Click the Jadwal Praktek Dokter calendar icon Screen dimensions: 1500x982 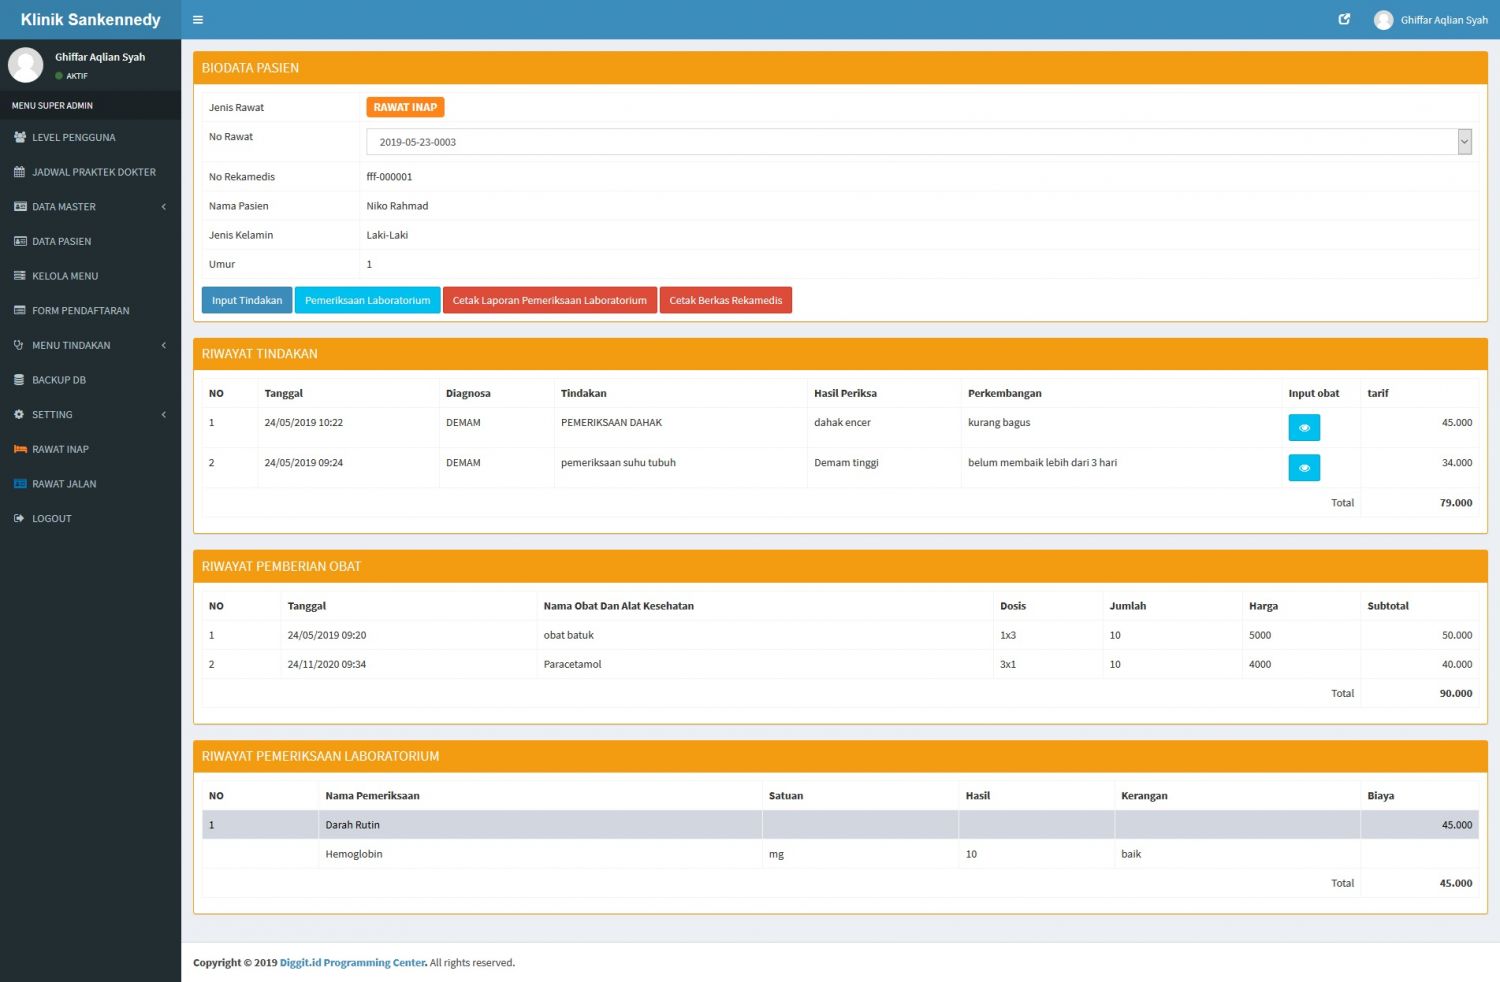[x=19, y=172]
